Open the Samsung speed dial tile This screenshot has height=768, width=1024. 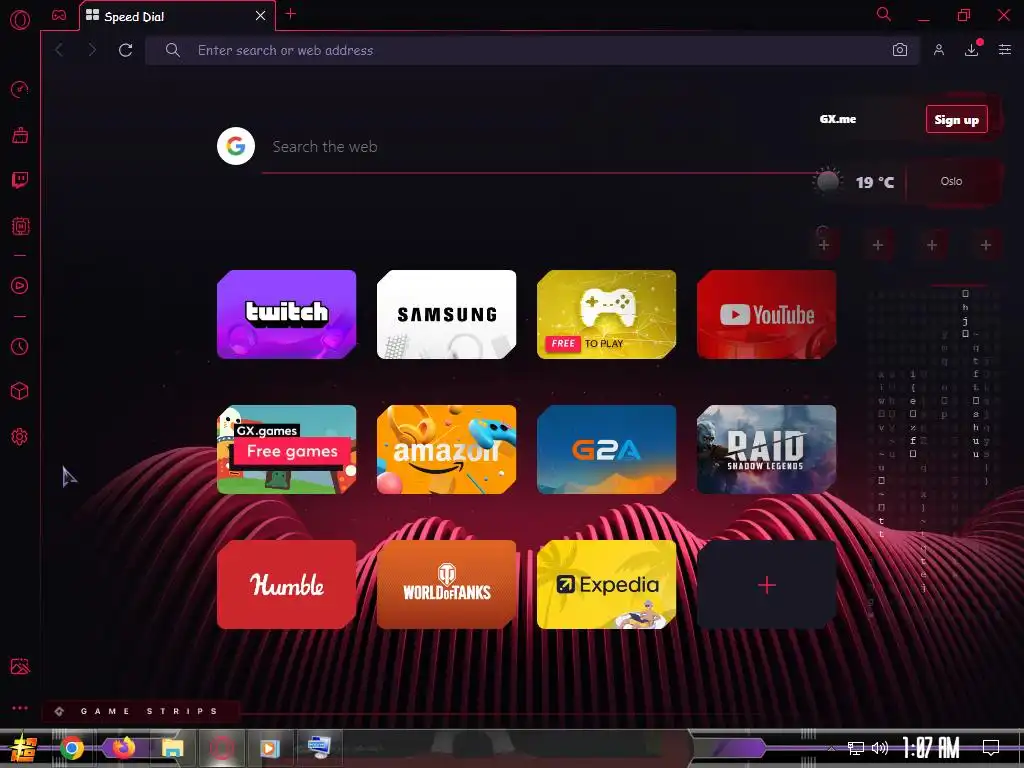[447, 314]
